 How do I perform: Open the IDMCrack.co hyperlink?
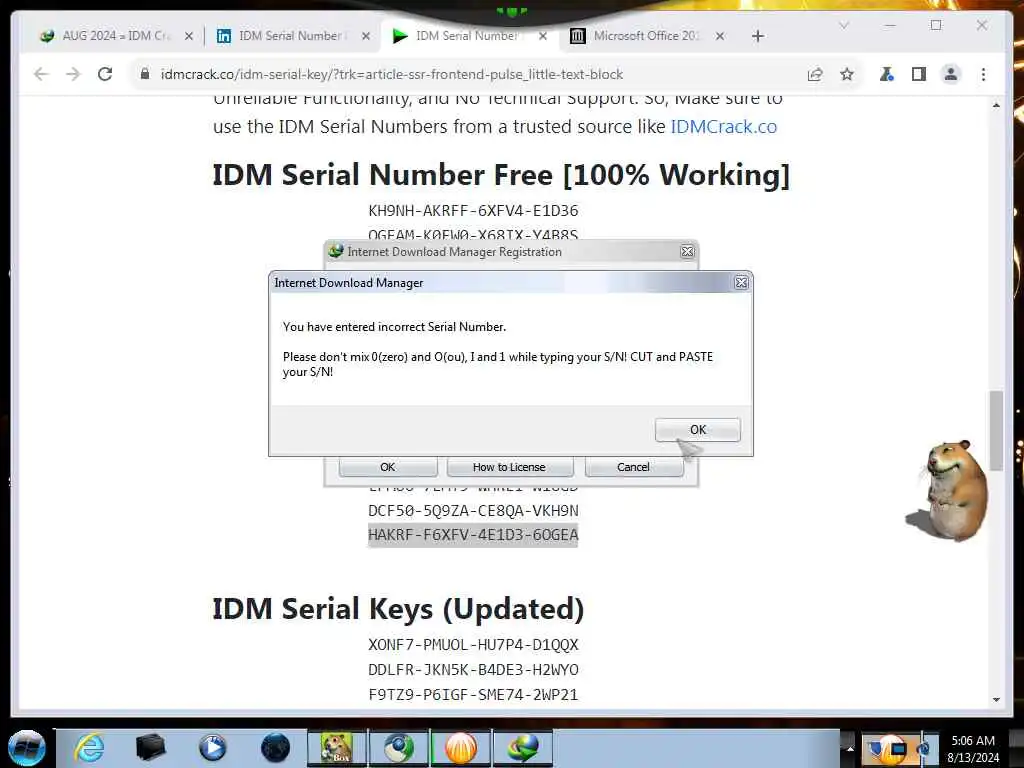pyautogui.click(x=724, y=126)
